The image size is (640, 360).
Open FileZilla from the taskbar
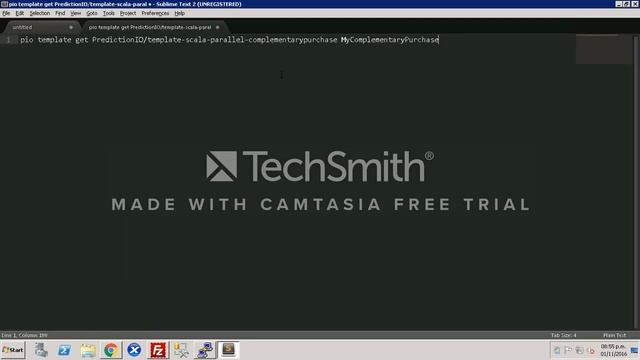pos(158,350)
